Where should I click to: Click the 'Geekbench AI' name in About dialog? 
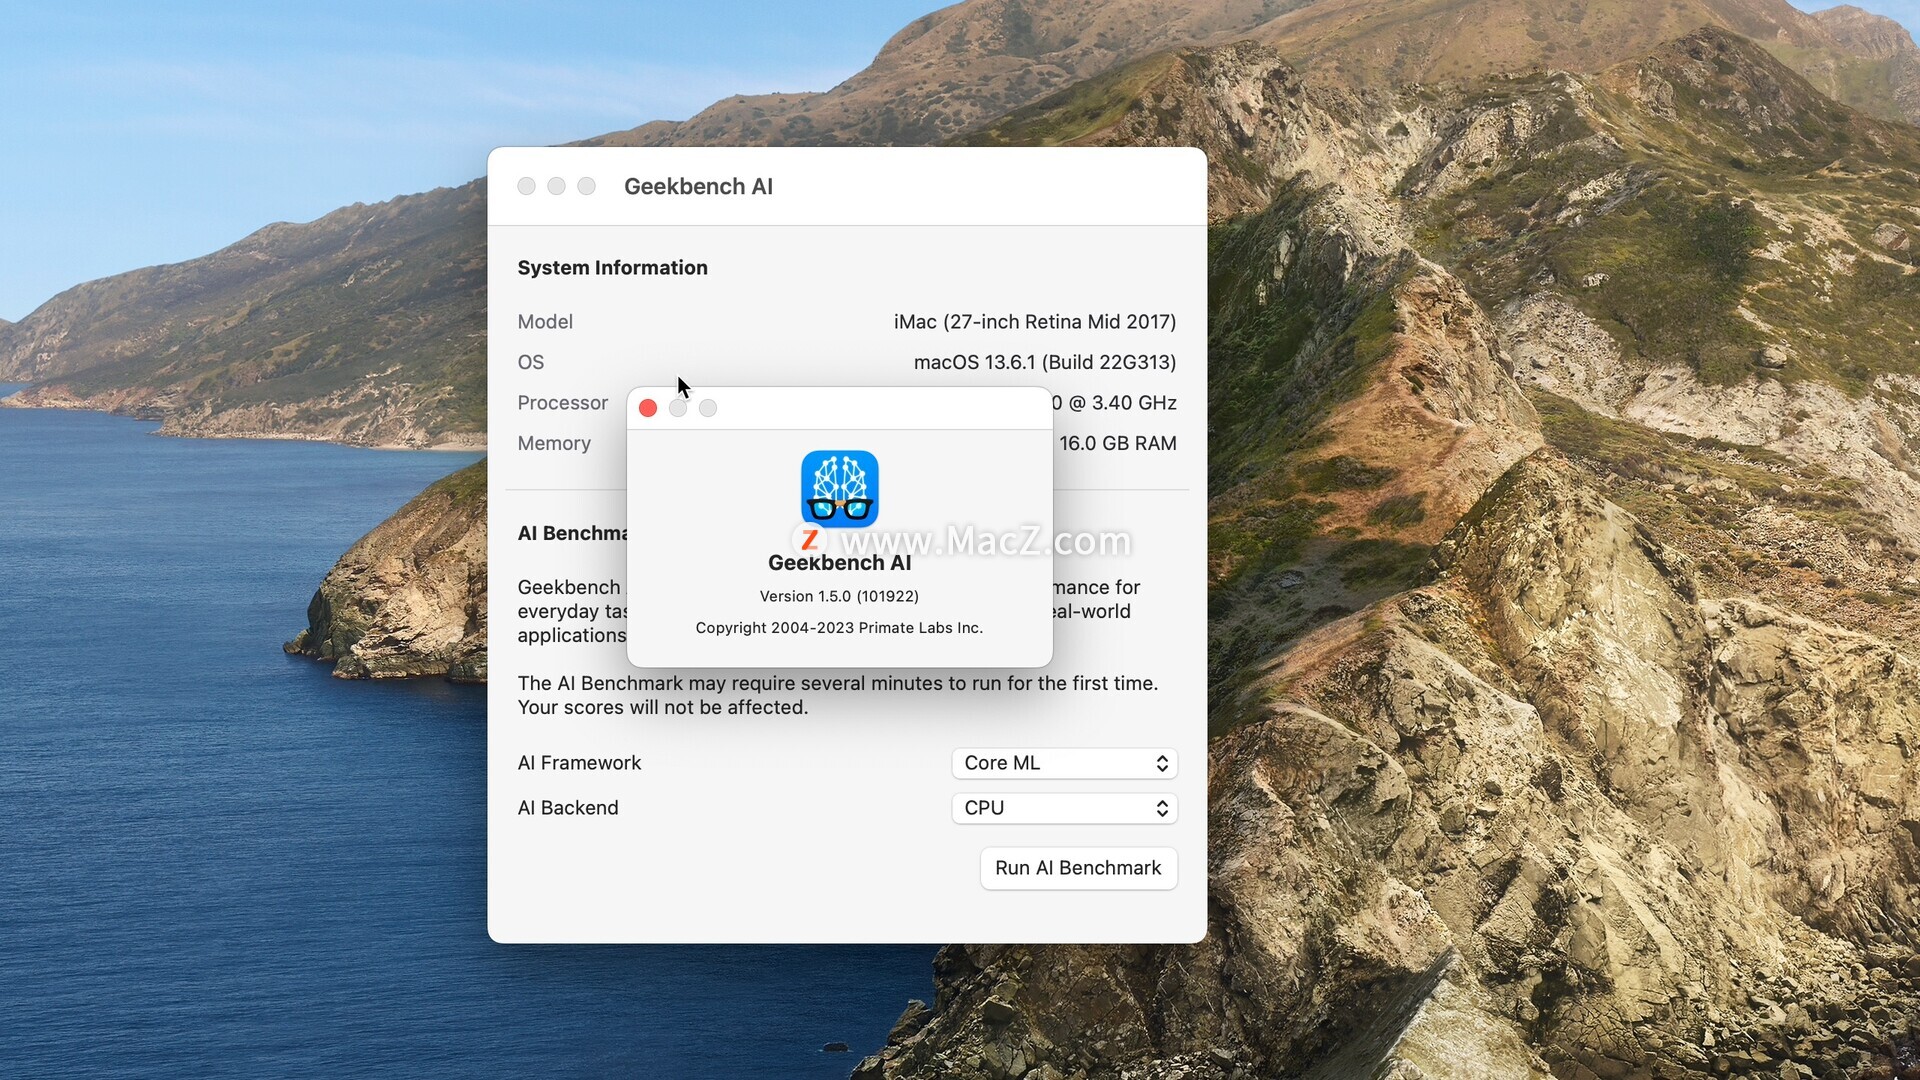tap(839, 563)
